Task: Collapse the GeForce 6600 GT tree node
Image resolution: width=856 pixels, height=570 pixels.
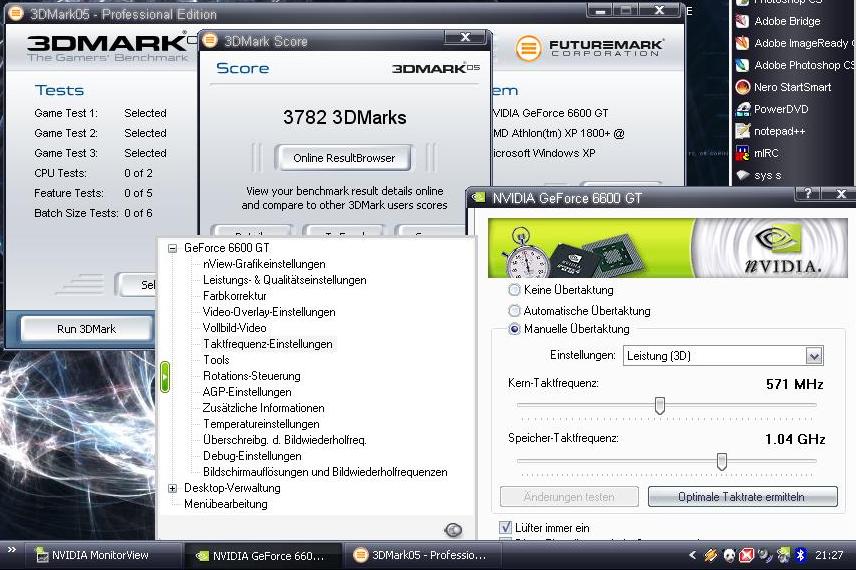Action: [x=173, y=248]
